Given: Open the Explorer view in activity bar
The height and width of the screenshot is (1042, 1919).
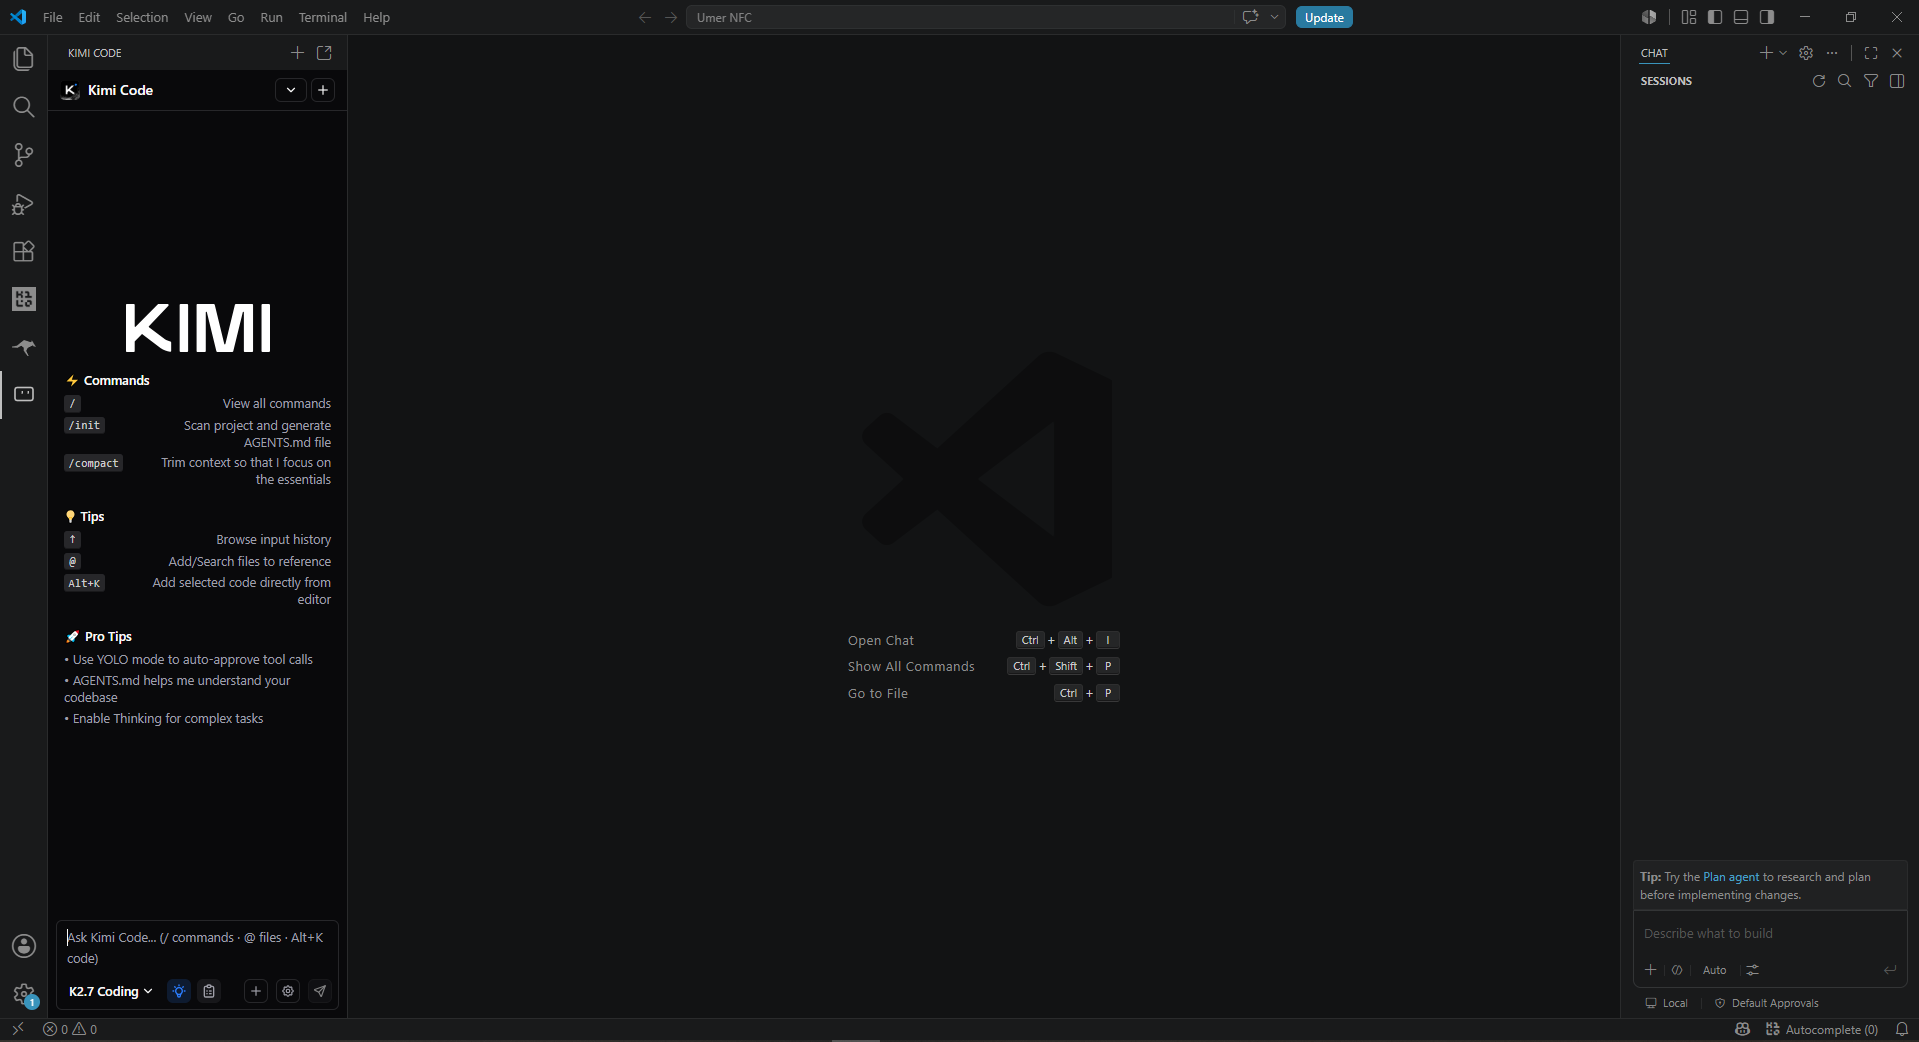Looking at the screenshot, I should pyautogui.click(x=24, y=59).
